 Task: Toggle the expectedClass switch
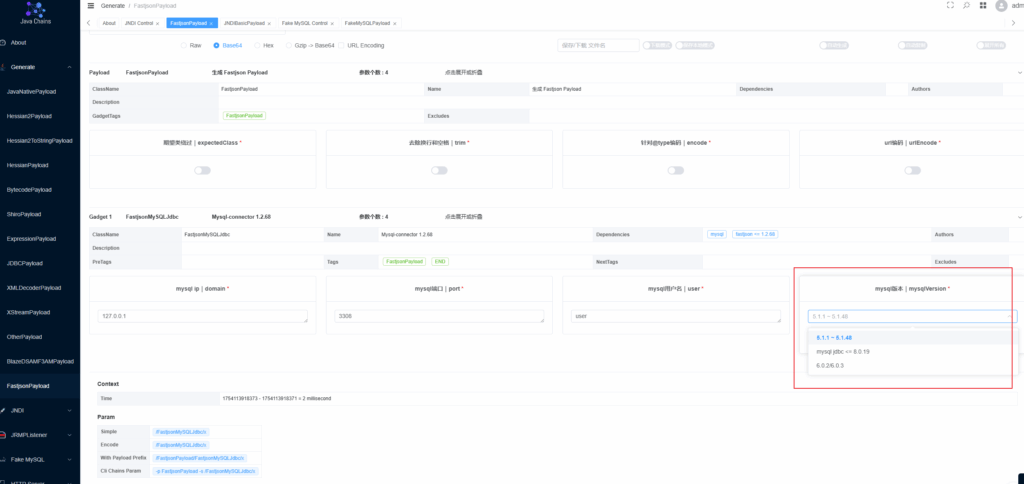click(x=202, y=171)
